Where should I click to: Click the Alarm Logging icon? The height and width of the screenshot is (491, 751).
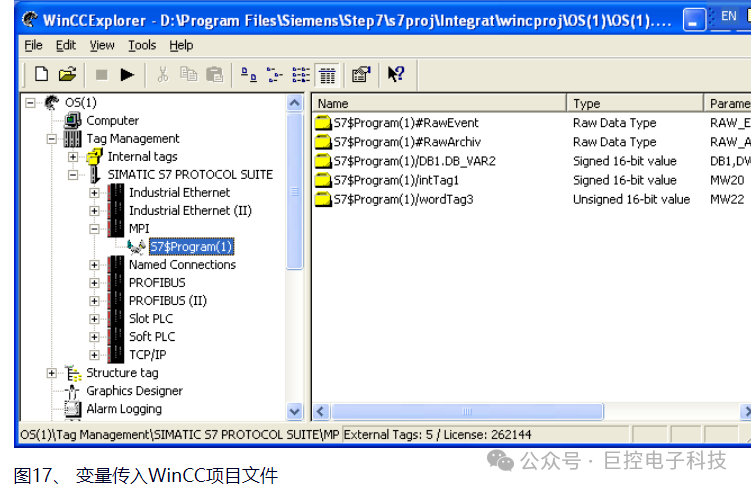73,409
